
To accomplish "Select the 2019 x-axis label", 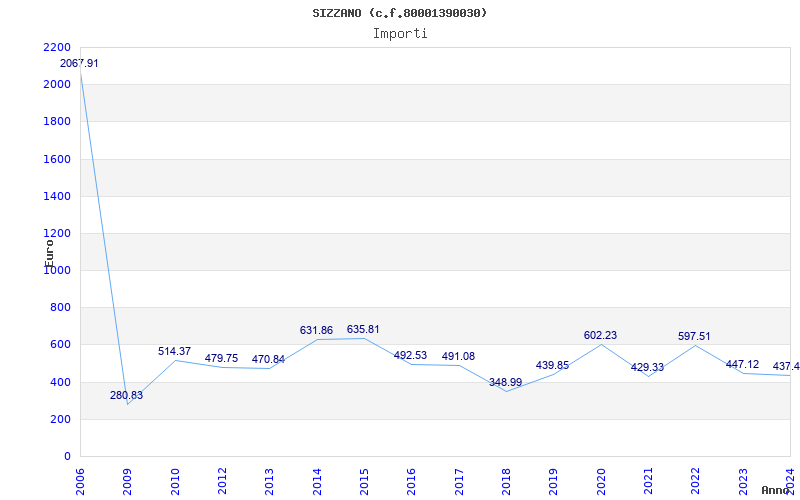I will pyautogui.click(x=554, y=482).
